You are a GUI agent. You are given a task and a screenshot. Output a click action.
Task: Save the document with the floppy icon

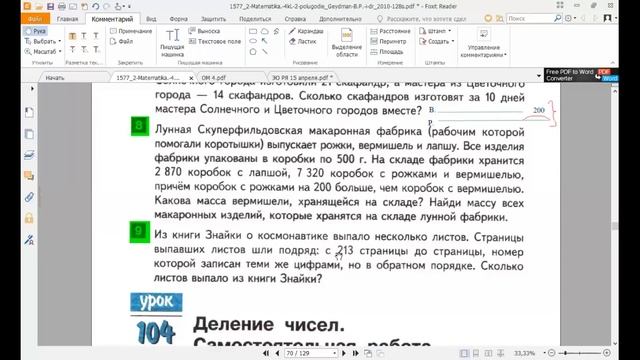[50, 6]
